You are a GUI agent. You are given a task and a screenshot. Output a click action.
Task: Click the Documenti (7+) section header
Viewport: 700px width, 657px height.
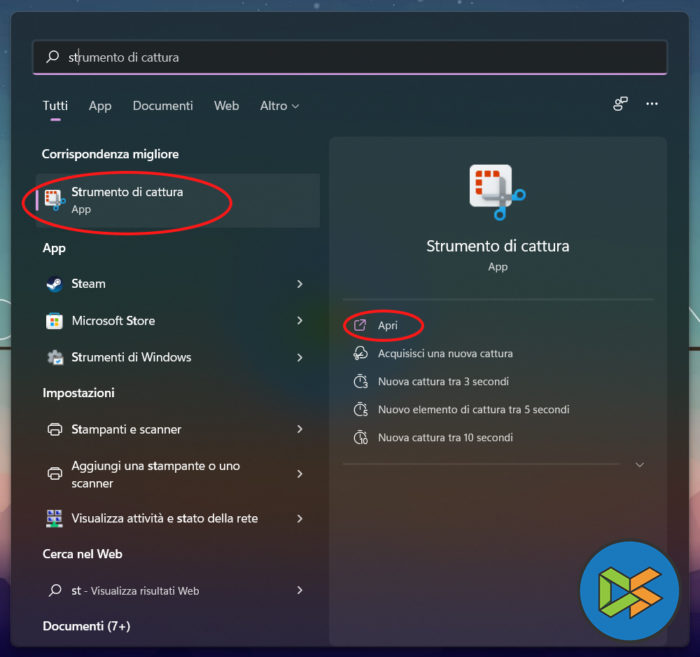click(87, 626)
